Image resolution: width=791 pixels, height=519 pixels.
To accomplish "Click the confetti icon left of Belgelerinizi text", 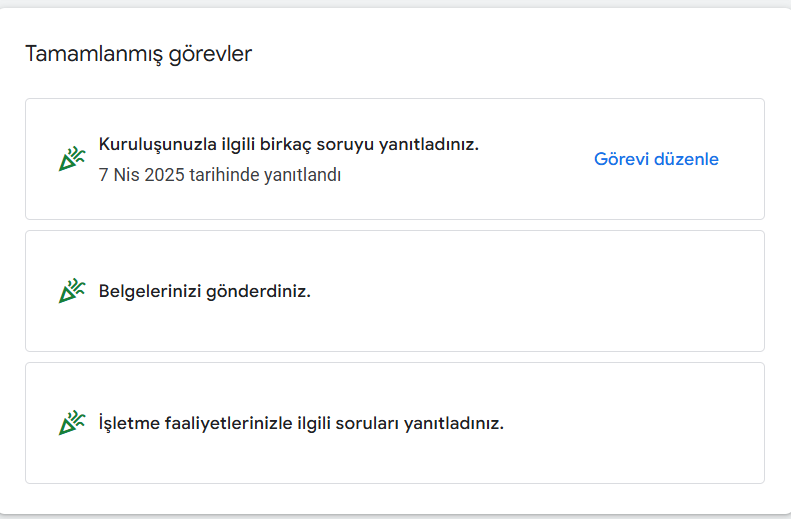I will click(x=72, y=291).
